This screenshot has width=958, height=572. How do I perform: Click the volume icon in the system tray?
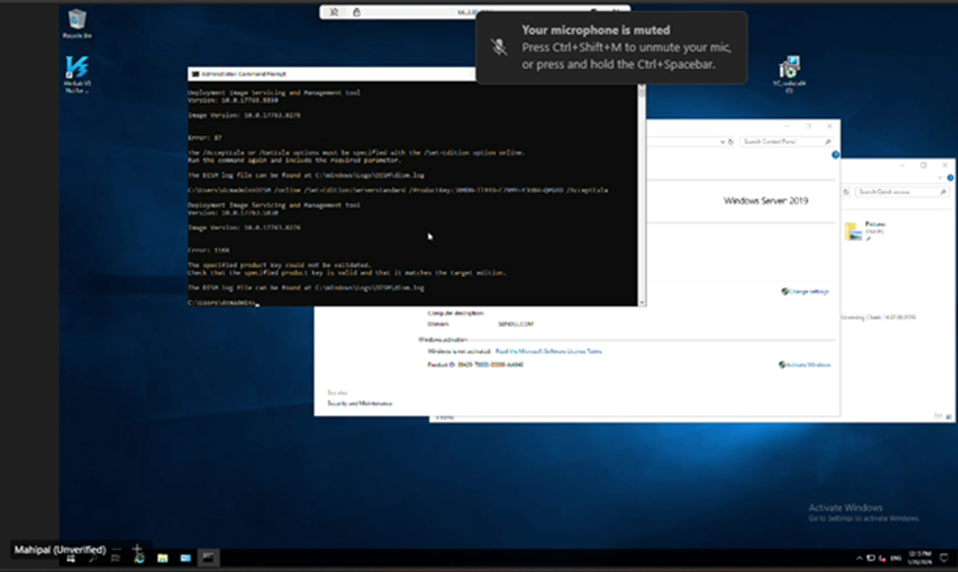pyautogui.click(x=882, y=558)
